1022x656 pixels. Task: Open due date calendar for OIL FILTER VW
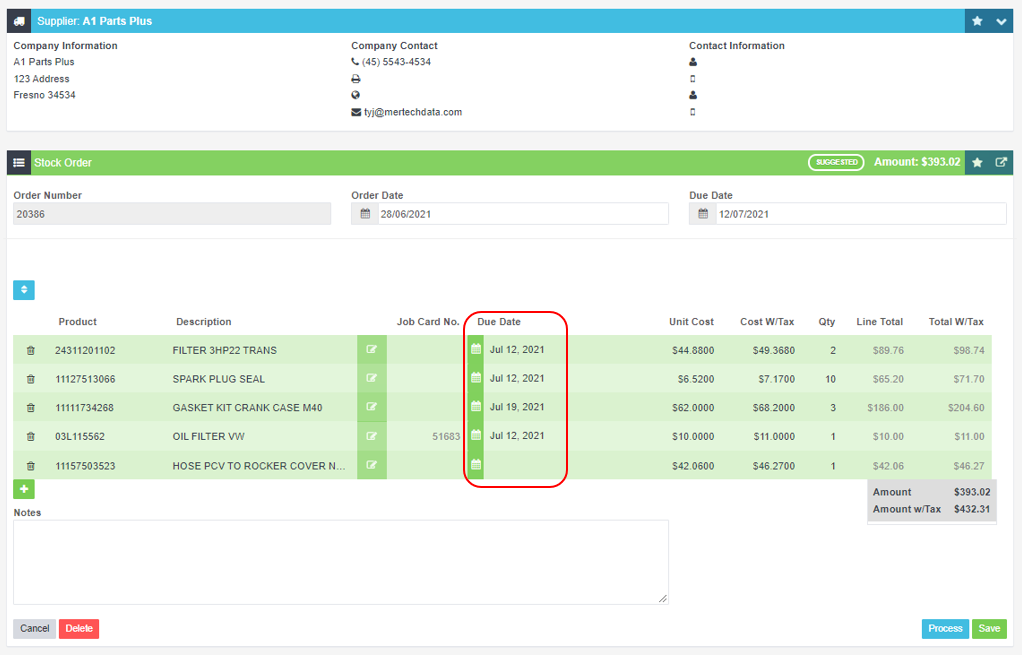(476, 436)
